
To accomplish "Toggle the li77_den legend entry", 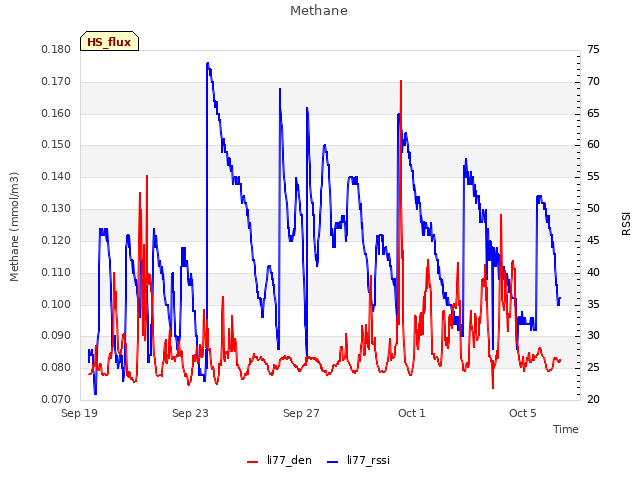I will pyautogui.click(x=279, y=460).
